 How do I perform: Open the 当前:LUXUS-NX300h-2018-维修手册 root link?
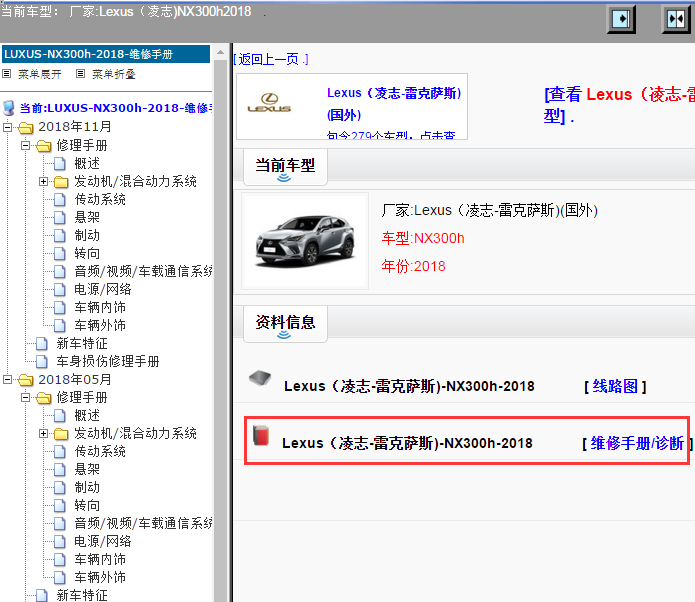tap(115, 108)
